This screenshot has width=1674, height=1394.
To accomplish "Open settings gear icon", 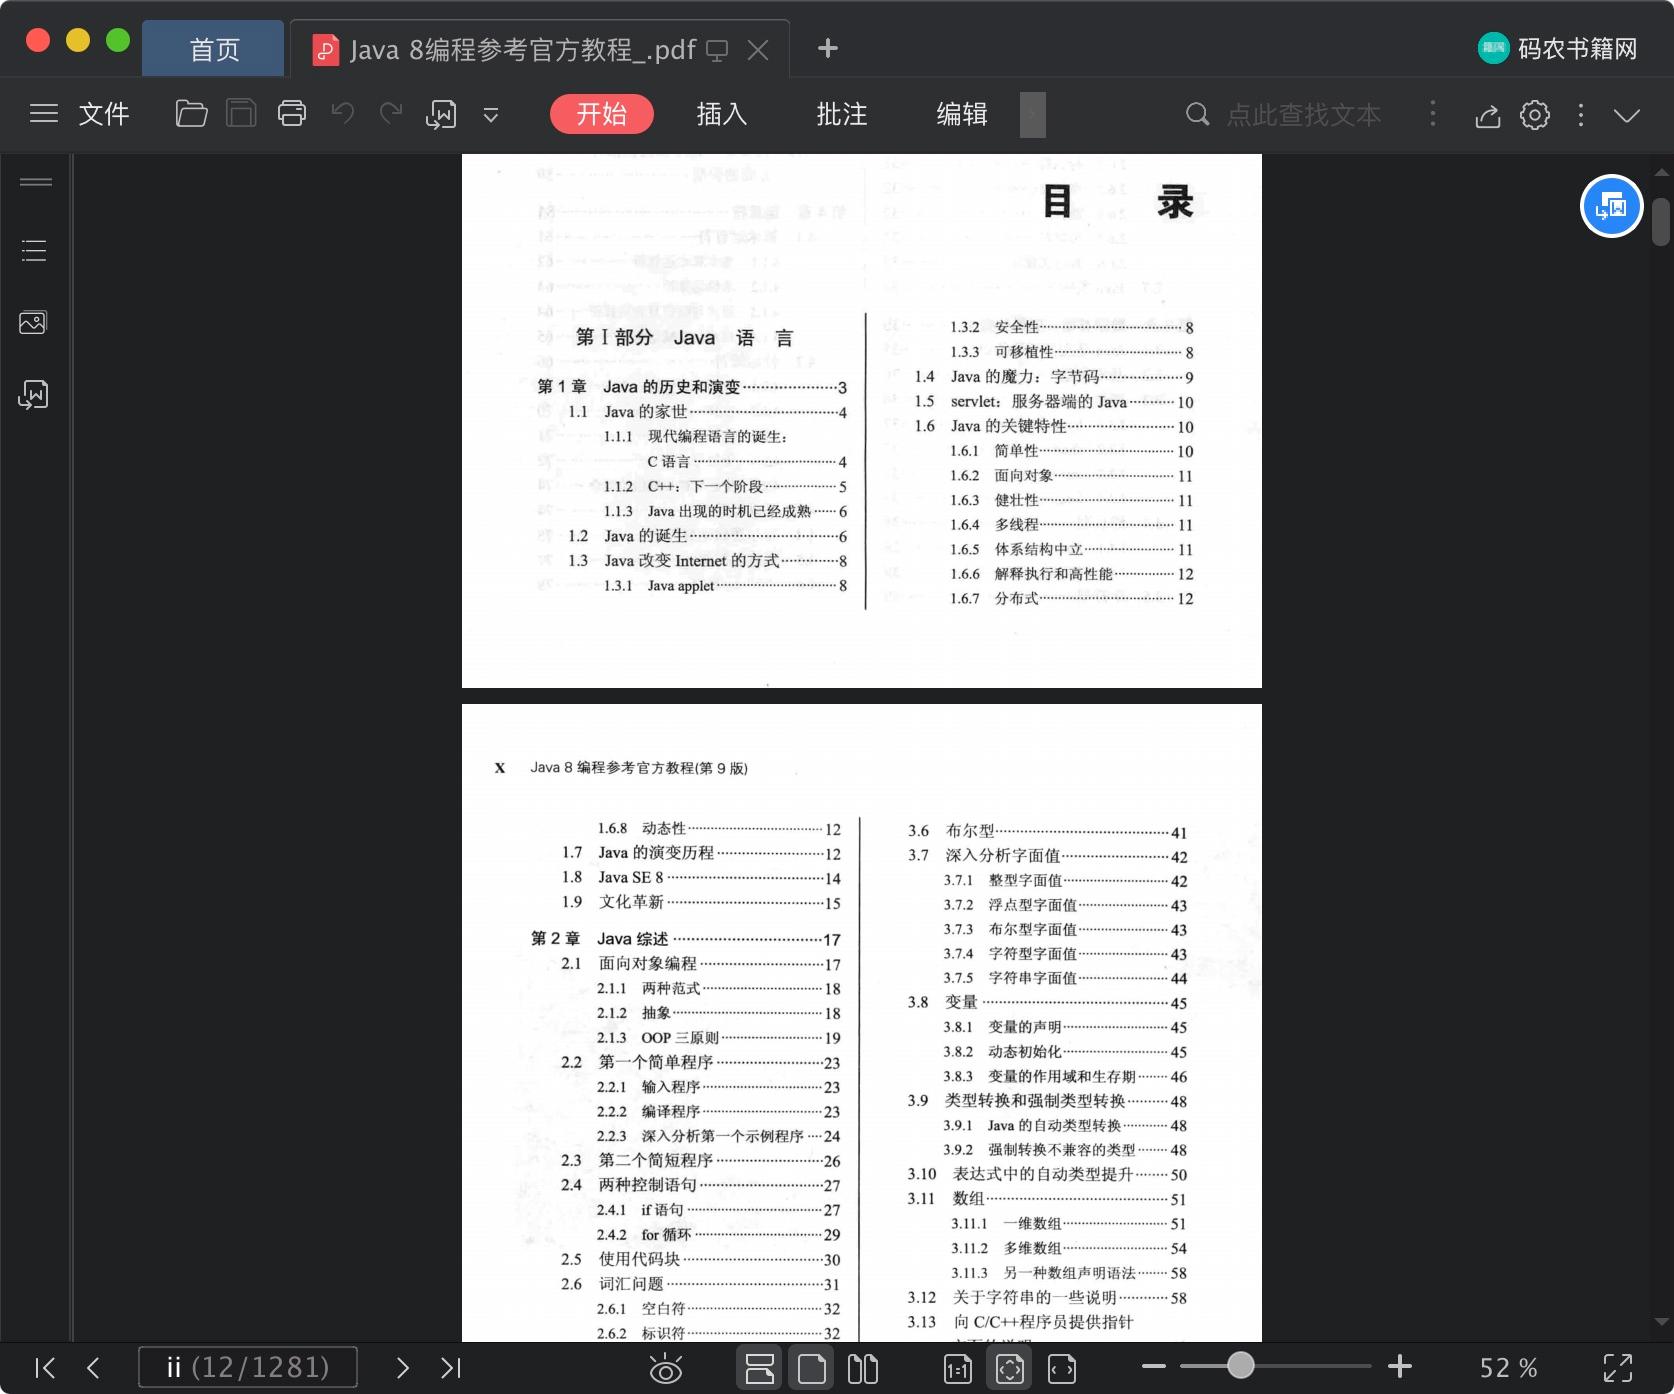I will click(x=1535, y=115).
